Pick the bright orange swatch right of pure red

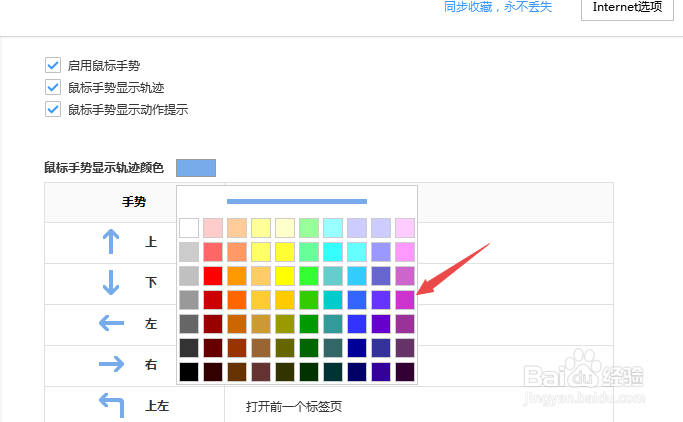coord(237,276)
